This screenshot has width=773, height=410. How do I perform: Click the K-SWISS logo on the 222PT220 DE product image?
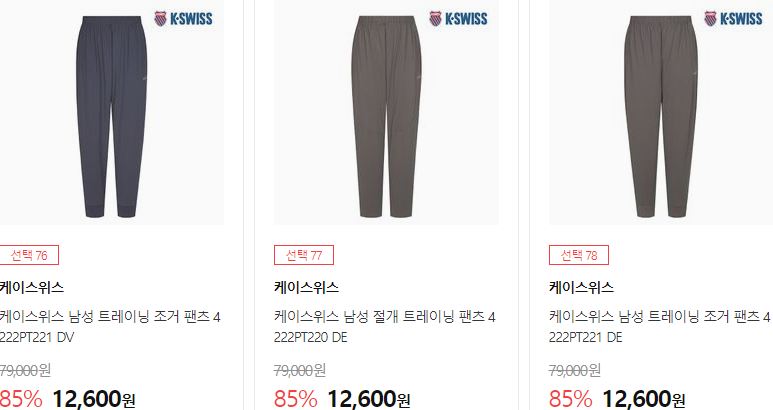(458, 19)
